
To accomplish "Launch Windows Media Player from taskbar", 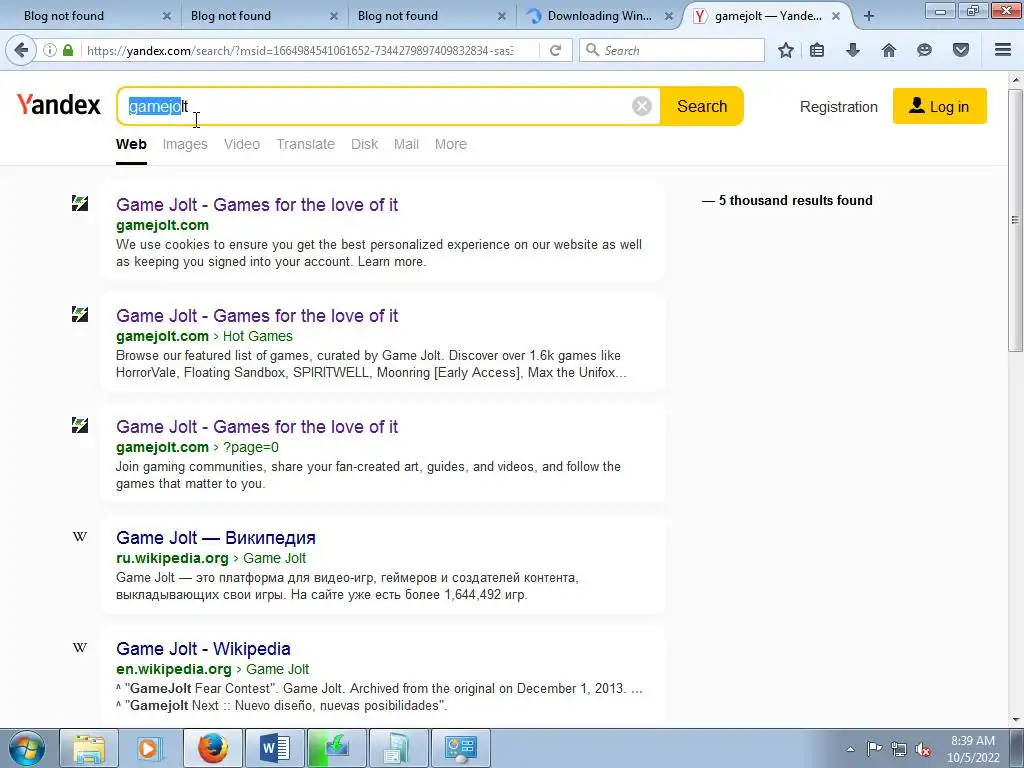I will point(150,748).
